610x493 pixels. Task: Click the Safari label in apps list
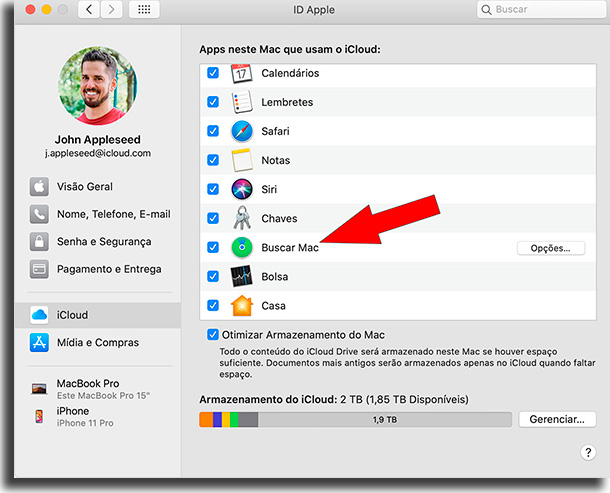tap(275, 131)
